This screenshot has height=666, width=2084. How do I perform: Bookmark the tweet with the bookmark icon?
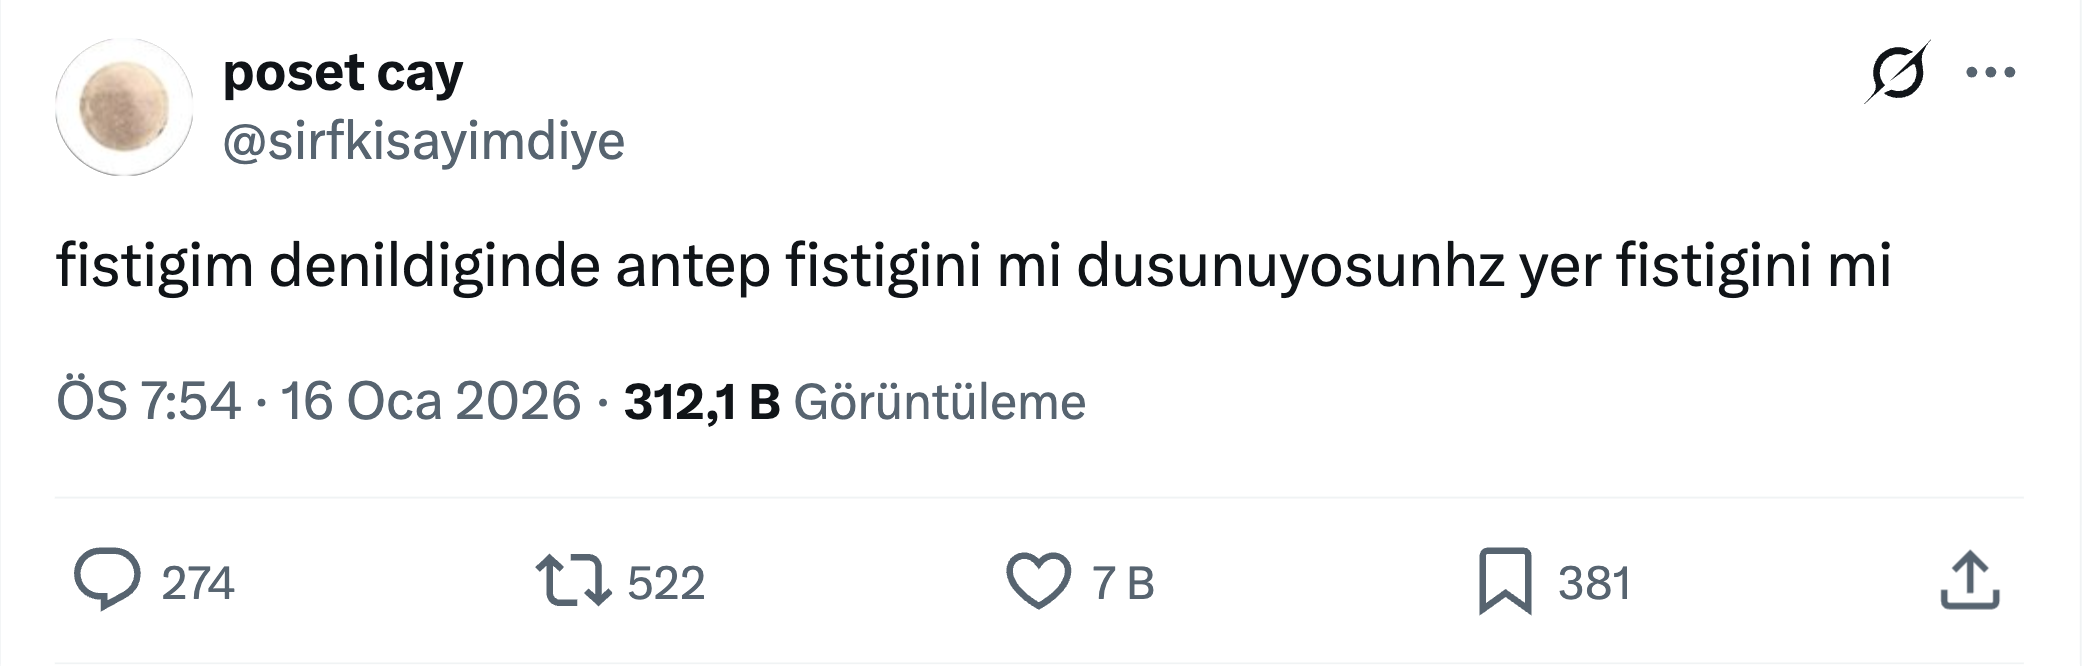(1505, 581)
